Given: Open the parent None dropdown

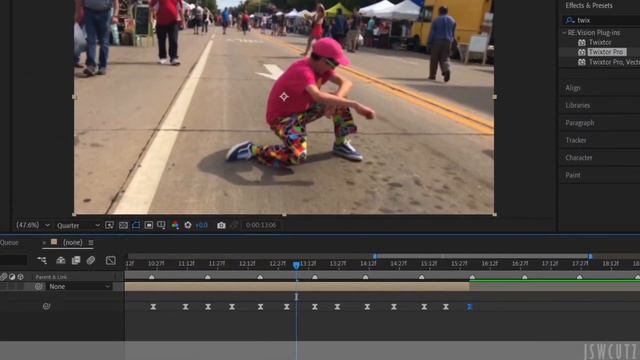Looking at the screenshot, I should click(x=79, y=287).
